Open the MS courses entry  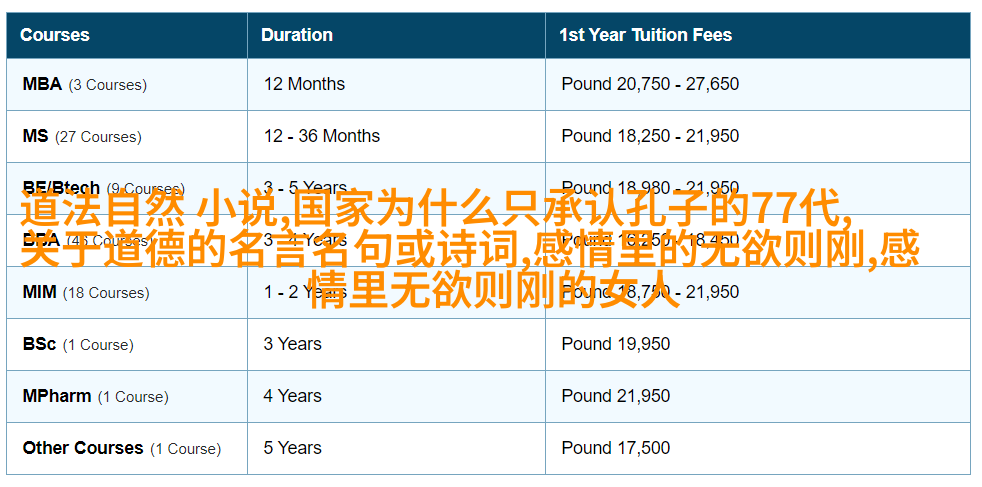tap(35, 136)
